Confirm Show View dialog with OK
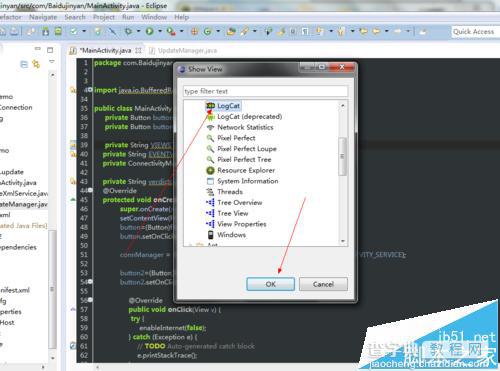The height and width of the screenshot is (371, 500). (270, 284)
